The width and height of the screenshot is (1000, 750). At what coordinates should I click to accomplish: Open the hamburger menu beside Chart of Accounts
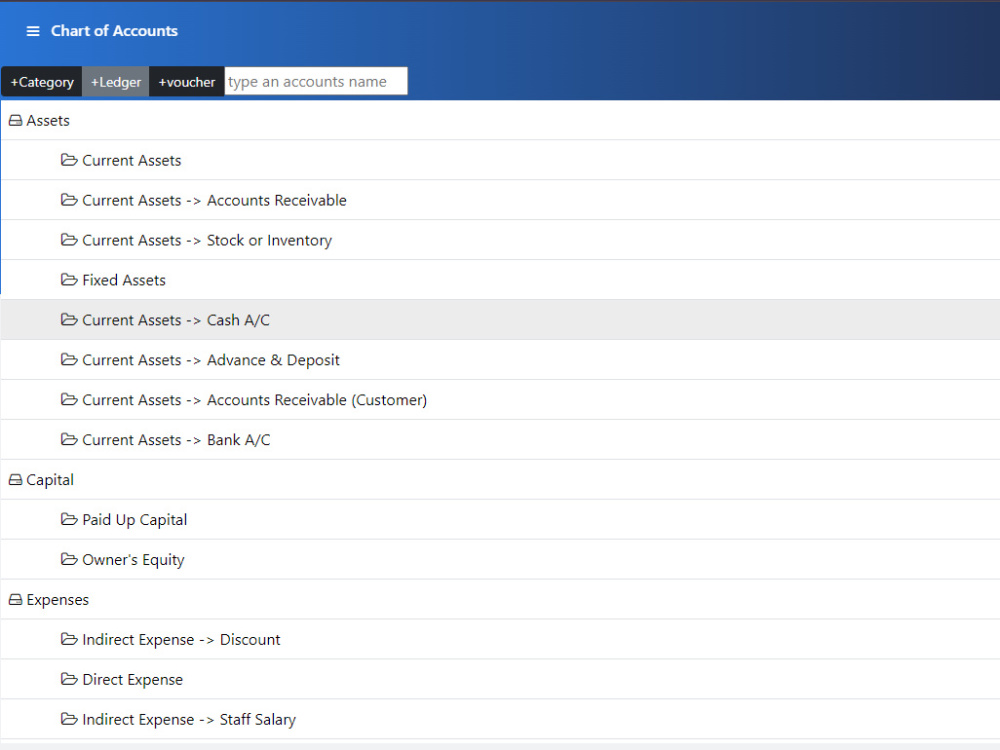[x=33, y=31]
